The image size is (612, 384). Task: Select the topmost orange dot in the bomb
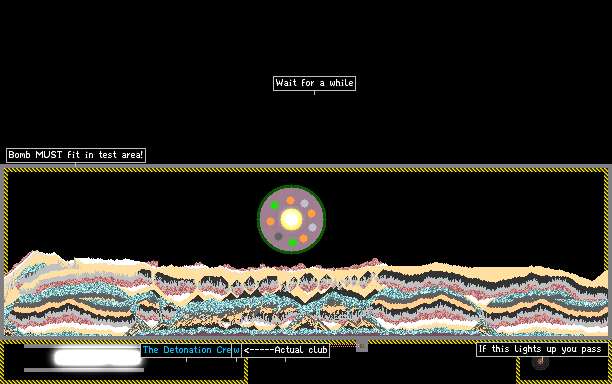tap(290, 201)
